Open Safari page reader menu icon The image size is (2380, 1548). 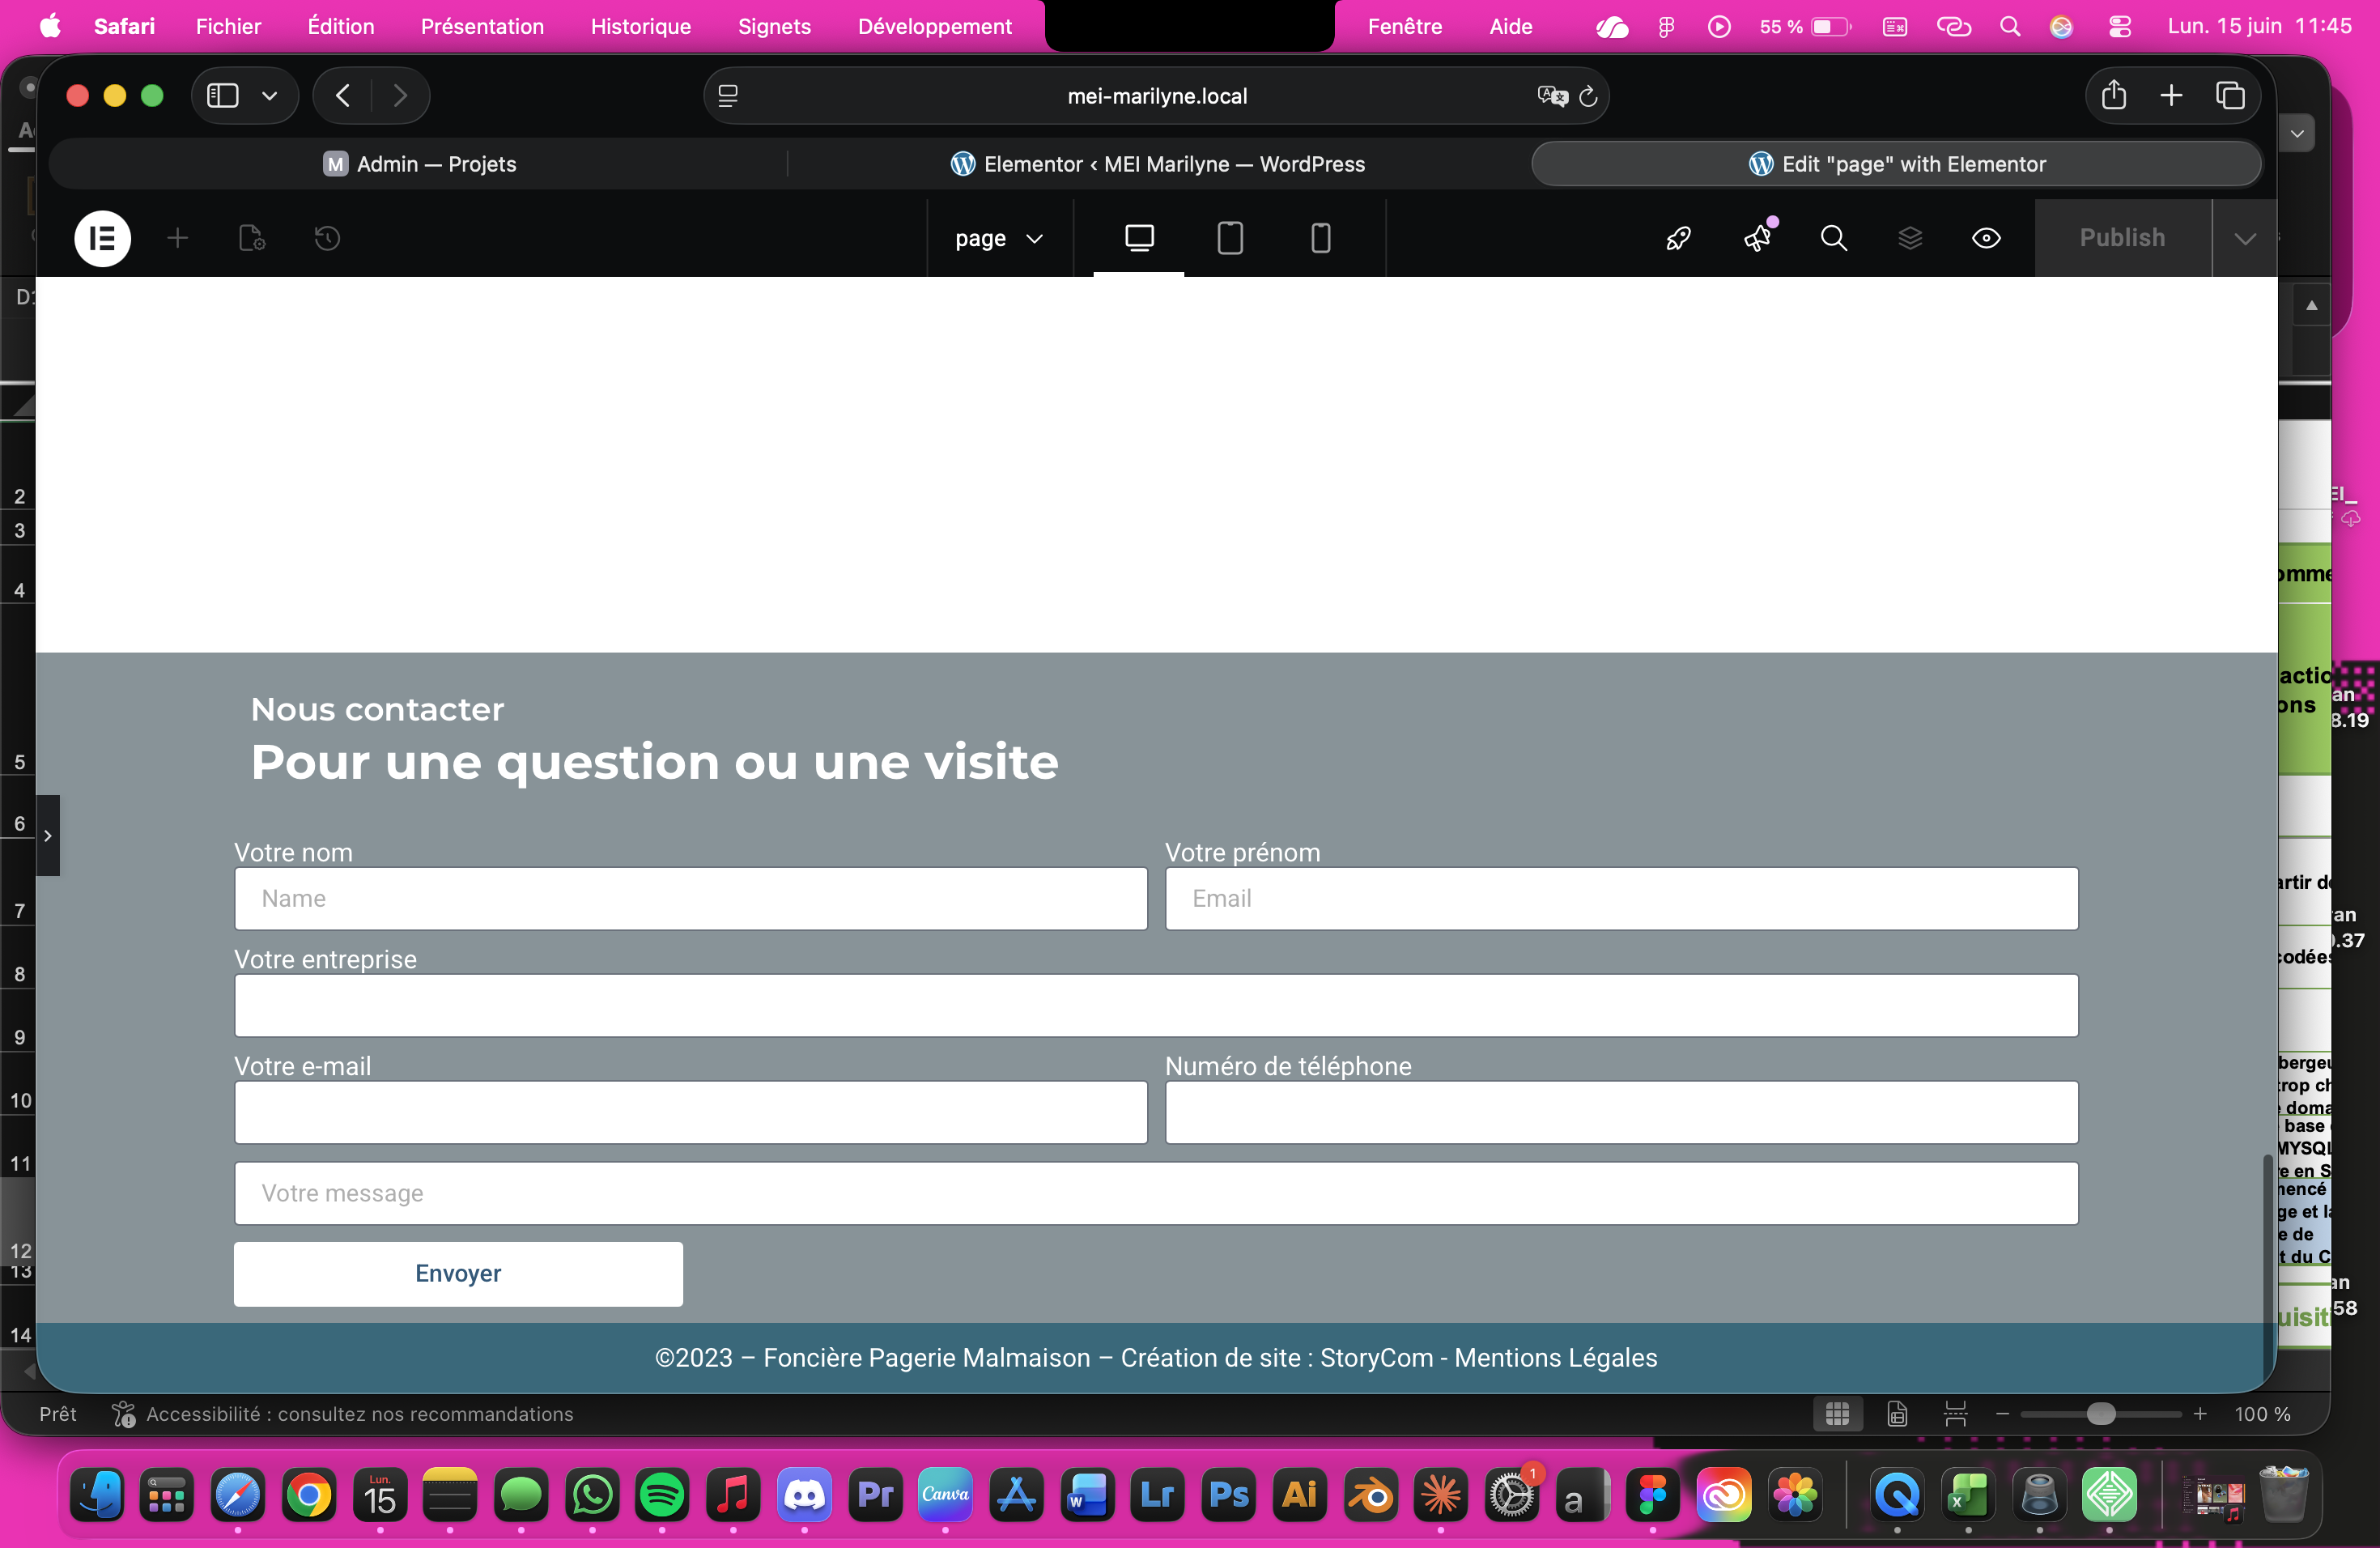point(728,96)
